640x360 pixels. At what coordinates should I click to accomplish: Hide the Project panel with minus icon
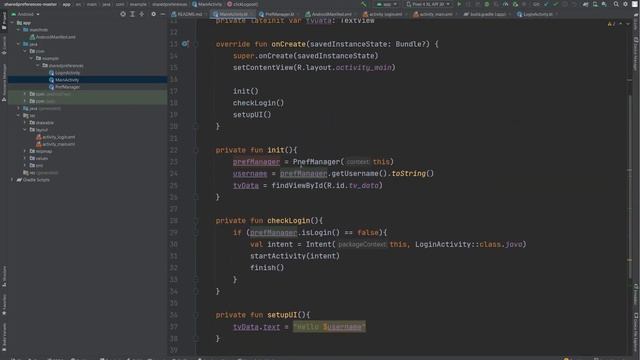coord(162,14)
